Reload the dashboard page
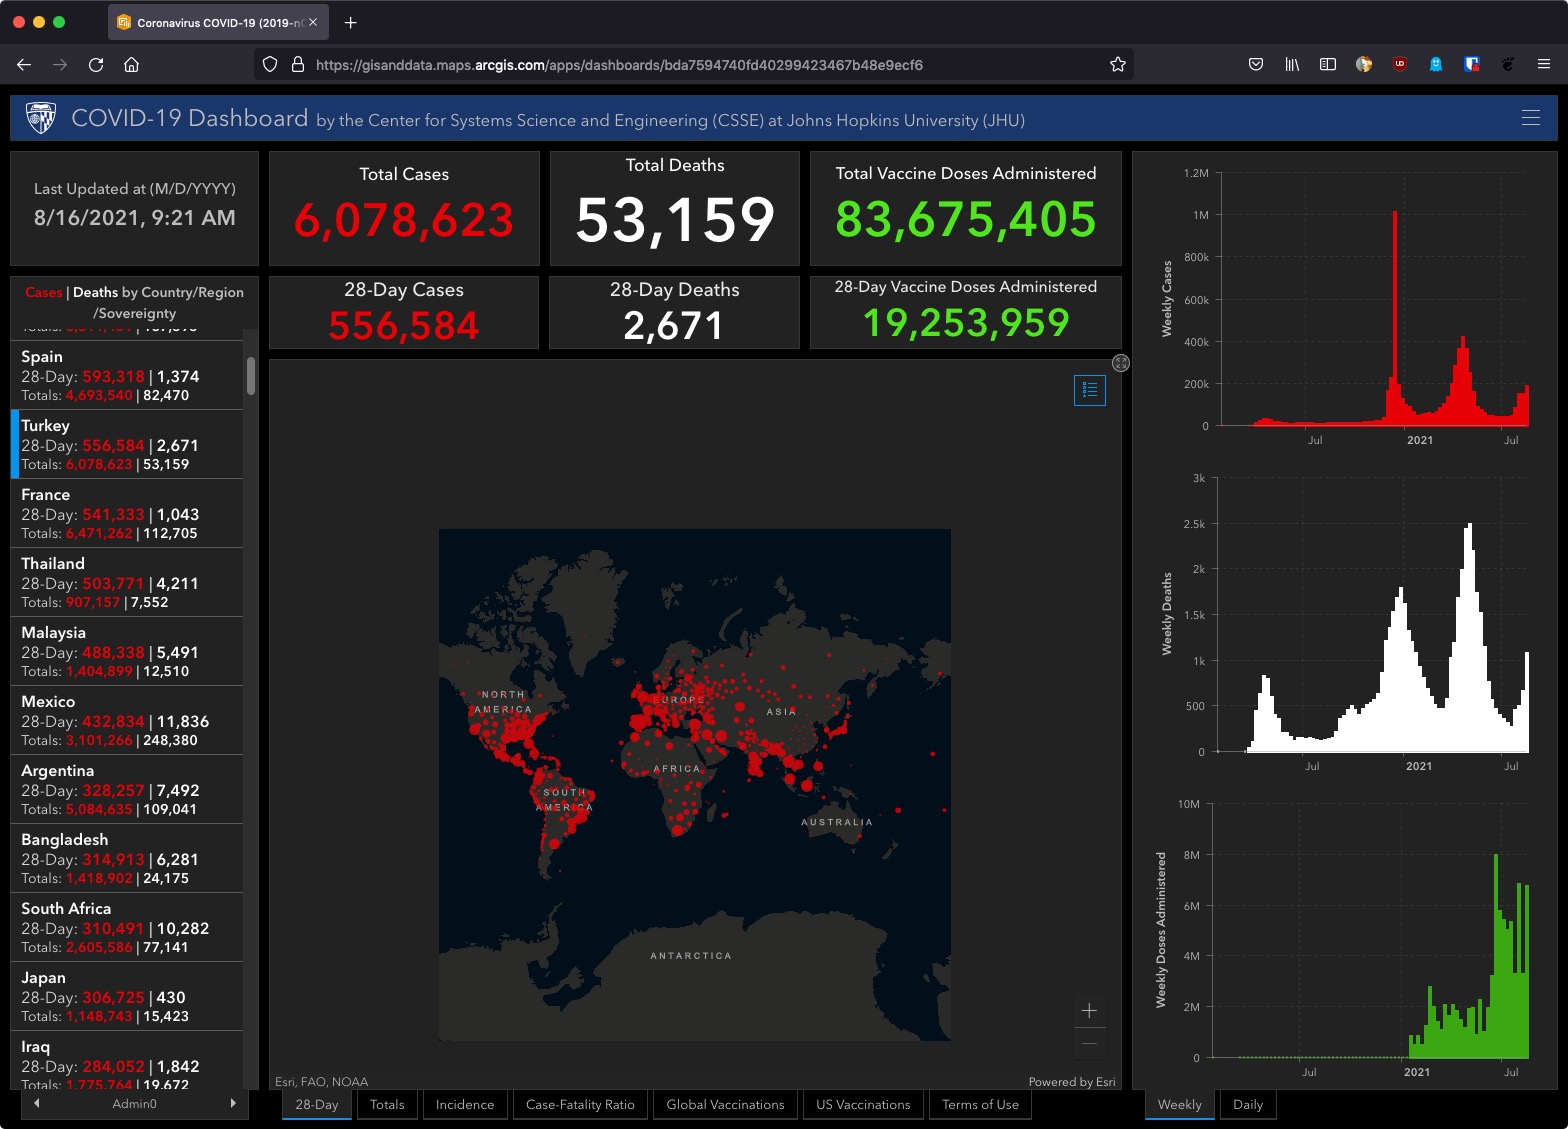The height and width of the screenshot is (1129, 1568). [x=96, y=64]
